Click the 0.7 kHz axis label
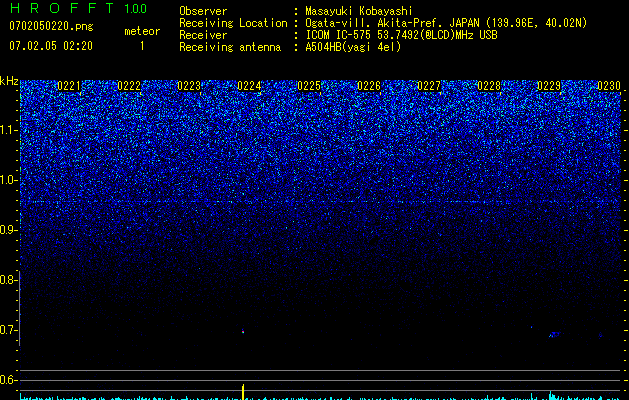Image resolution: width=629 pixels, height=400 pixels. (9, 330)
